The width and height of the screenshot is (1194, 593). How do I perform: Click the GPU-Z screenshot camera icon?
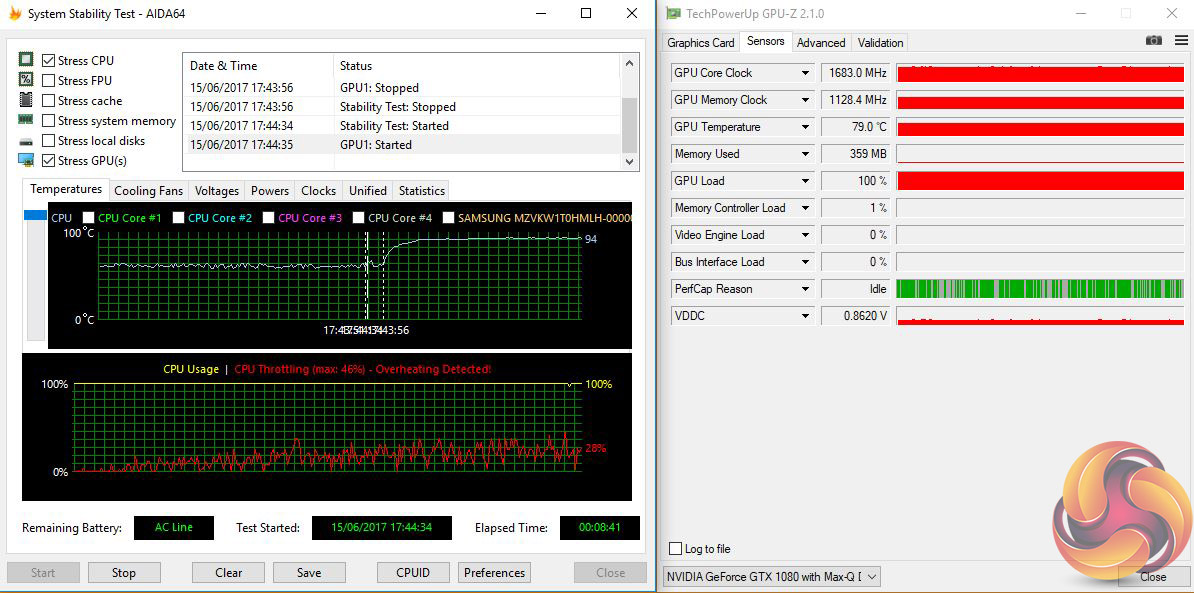pos(1154,41)
